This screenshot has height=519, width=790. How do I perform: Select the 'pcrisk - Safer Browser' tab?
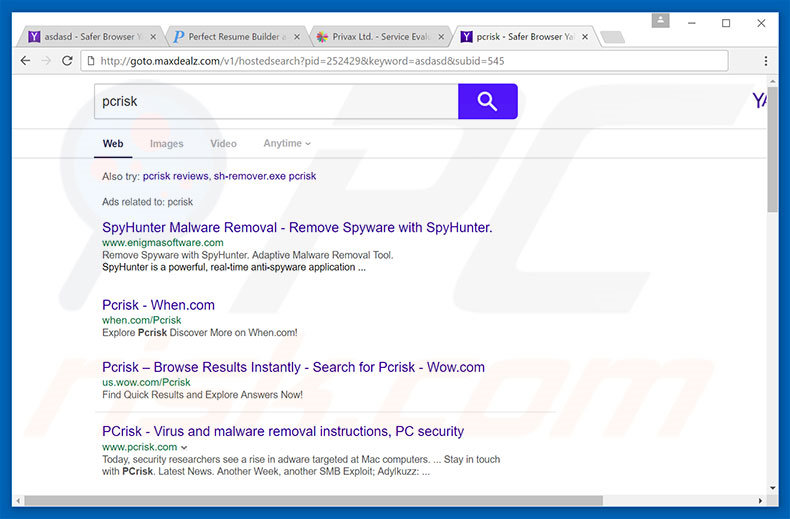click(524, 37)
